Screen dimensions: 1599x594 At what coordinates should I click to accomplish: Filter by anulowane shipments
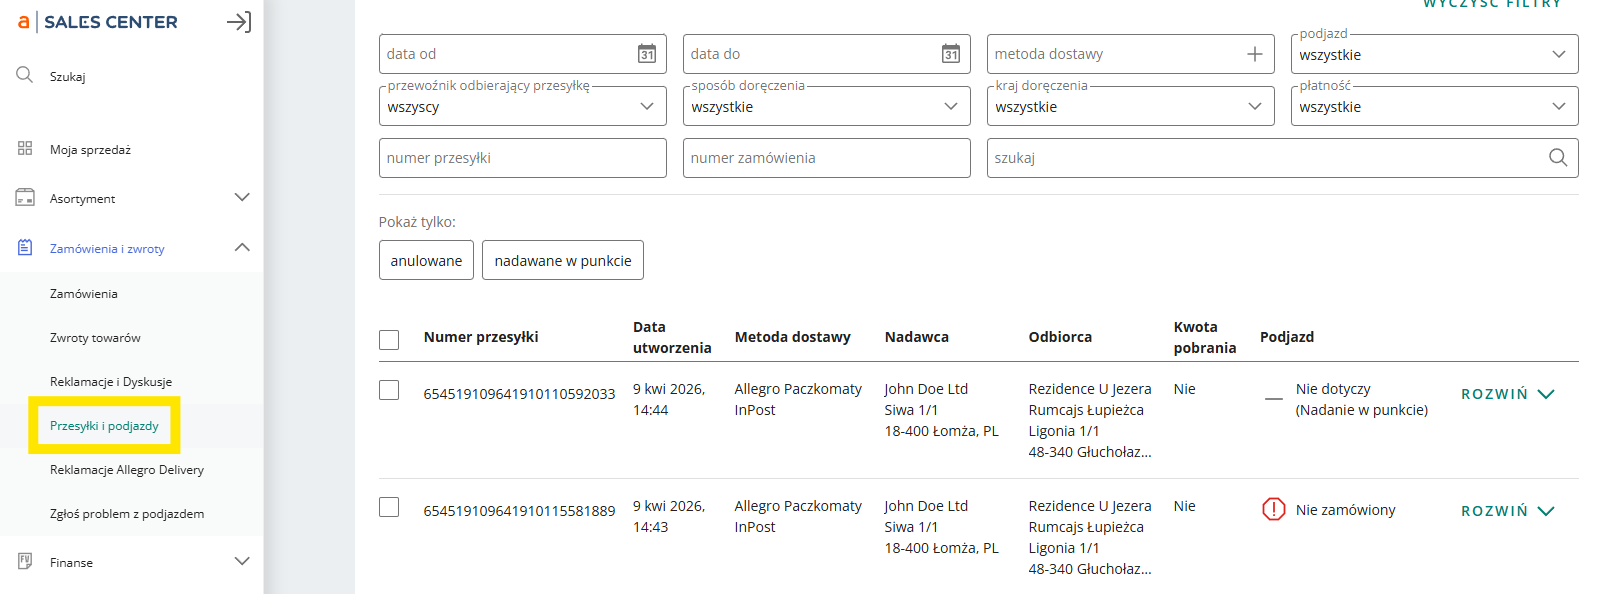tap(426, 260)
